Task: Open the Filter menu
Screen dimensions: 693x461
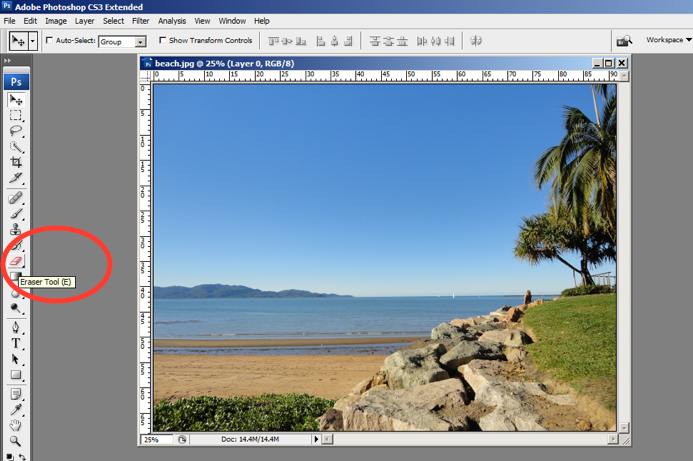Action: pos(140,21)
